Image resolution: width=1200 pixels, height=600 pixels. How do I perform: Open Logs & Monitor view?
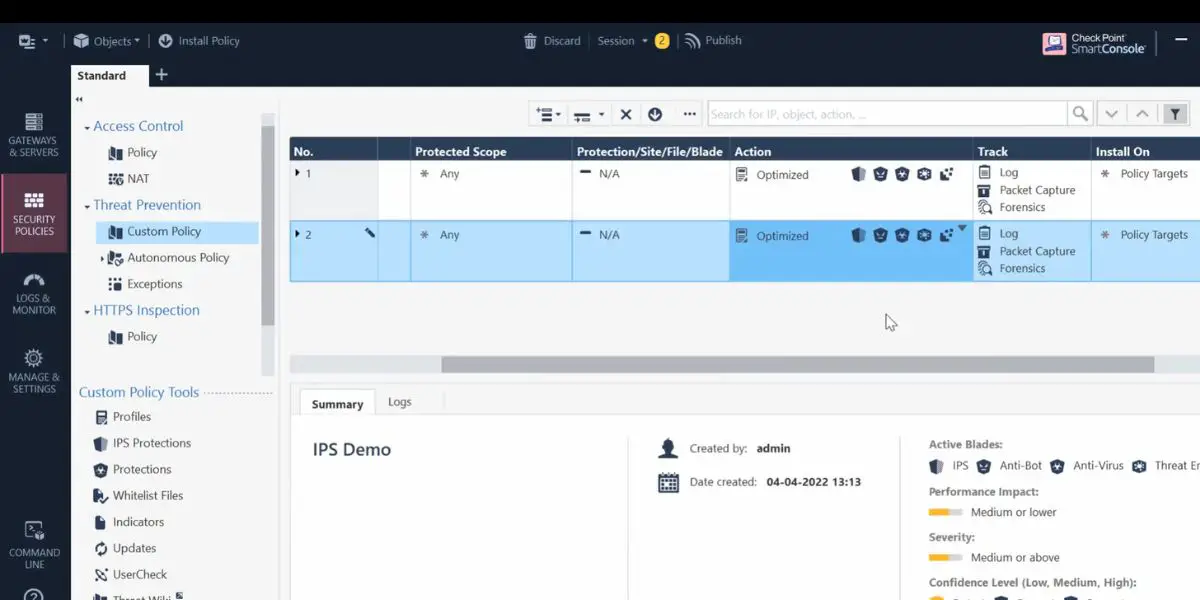[34, 293]
